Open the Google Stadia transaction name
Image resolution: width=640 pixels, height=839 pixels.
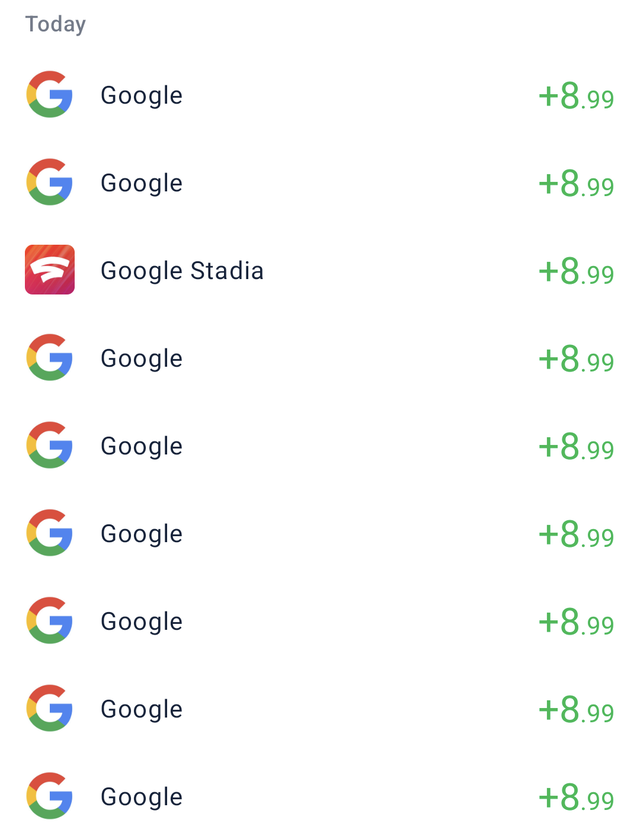coord(182,271)
